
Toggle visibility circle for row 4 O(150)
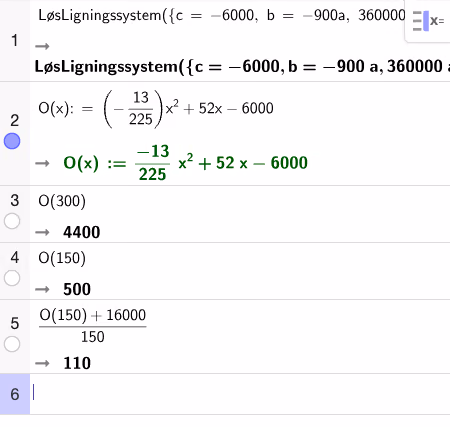12,278
